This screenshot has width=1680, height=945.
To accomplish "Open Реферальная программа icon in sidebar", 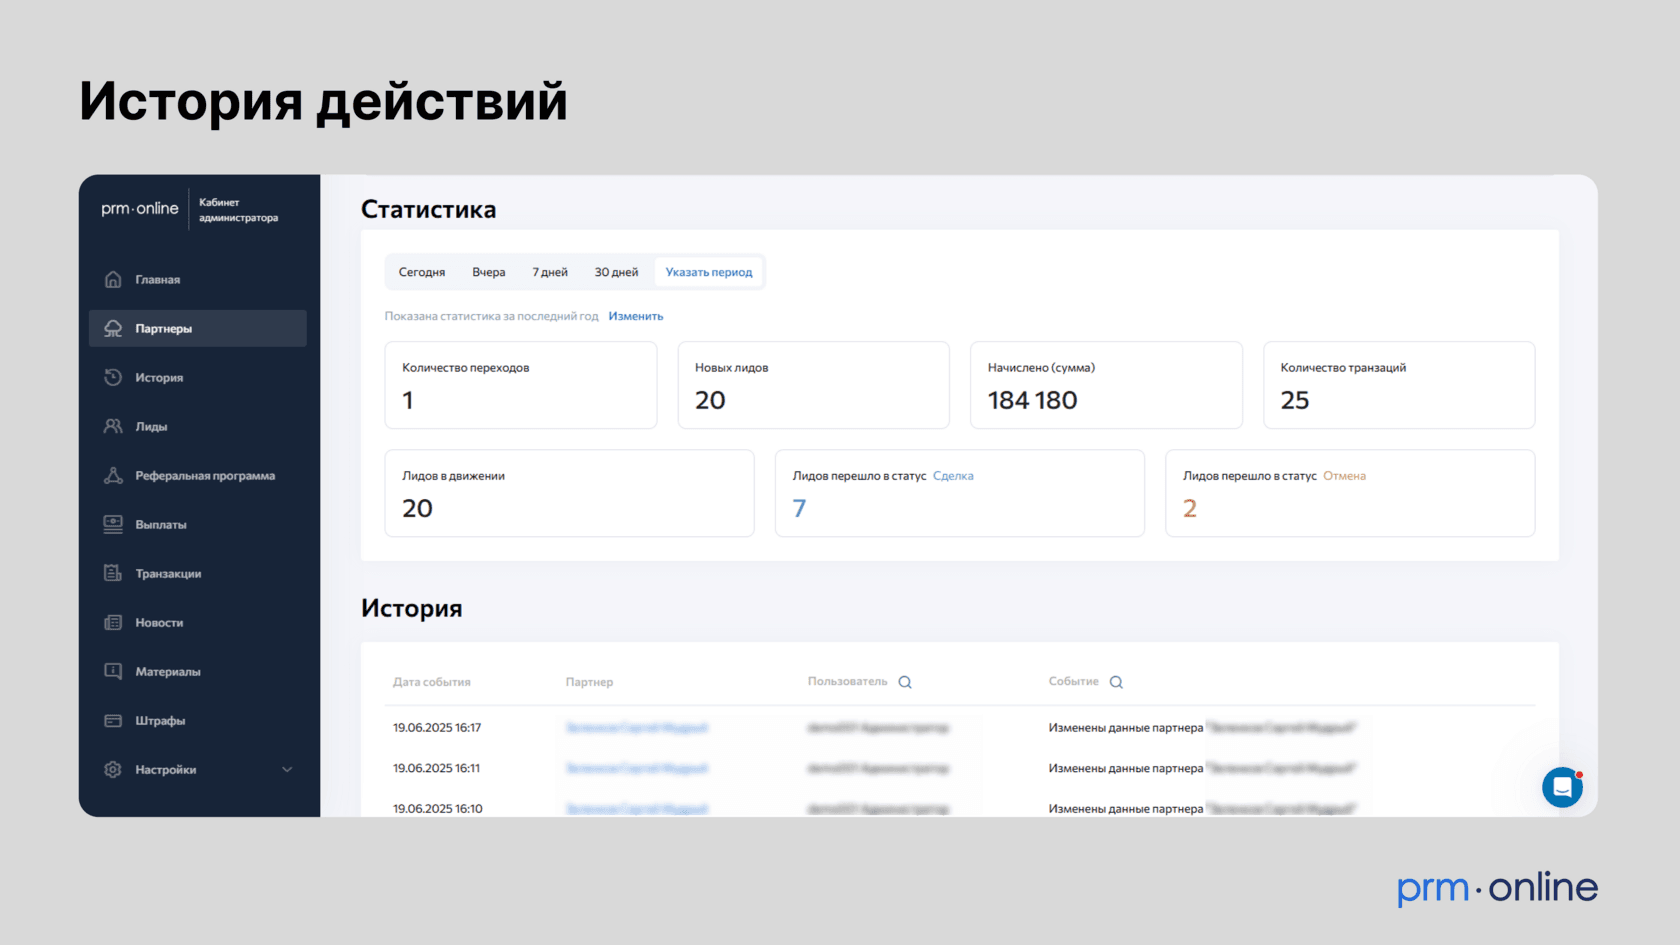I will pos(113,475).
